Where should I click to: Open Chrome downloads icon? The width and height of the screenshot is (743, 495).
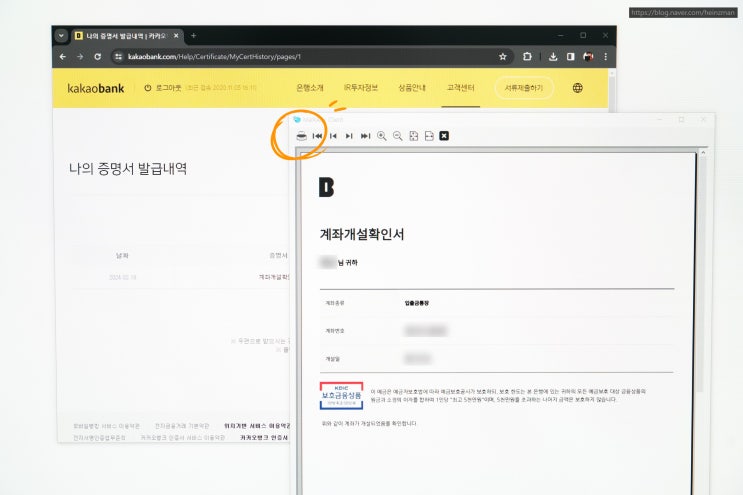(x=553, y=56)
